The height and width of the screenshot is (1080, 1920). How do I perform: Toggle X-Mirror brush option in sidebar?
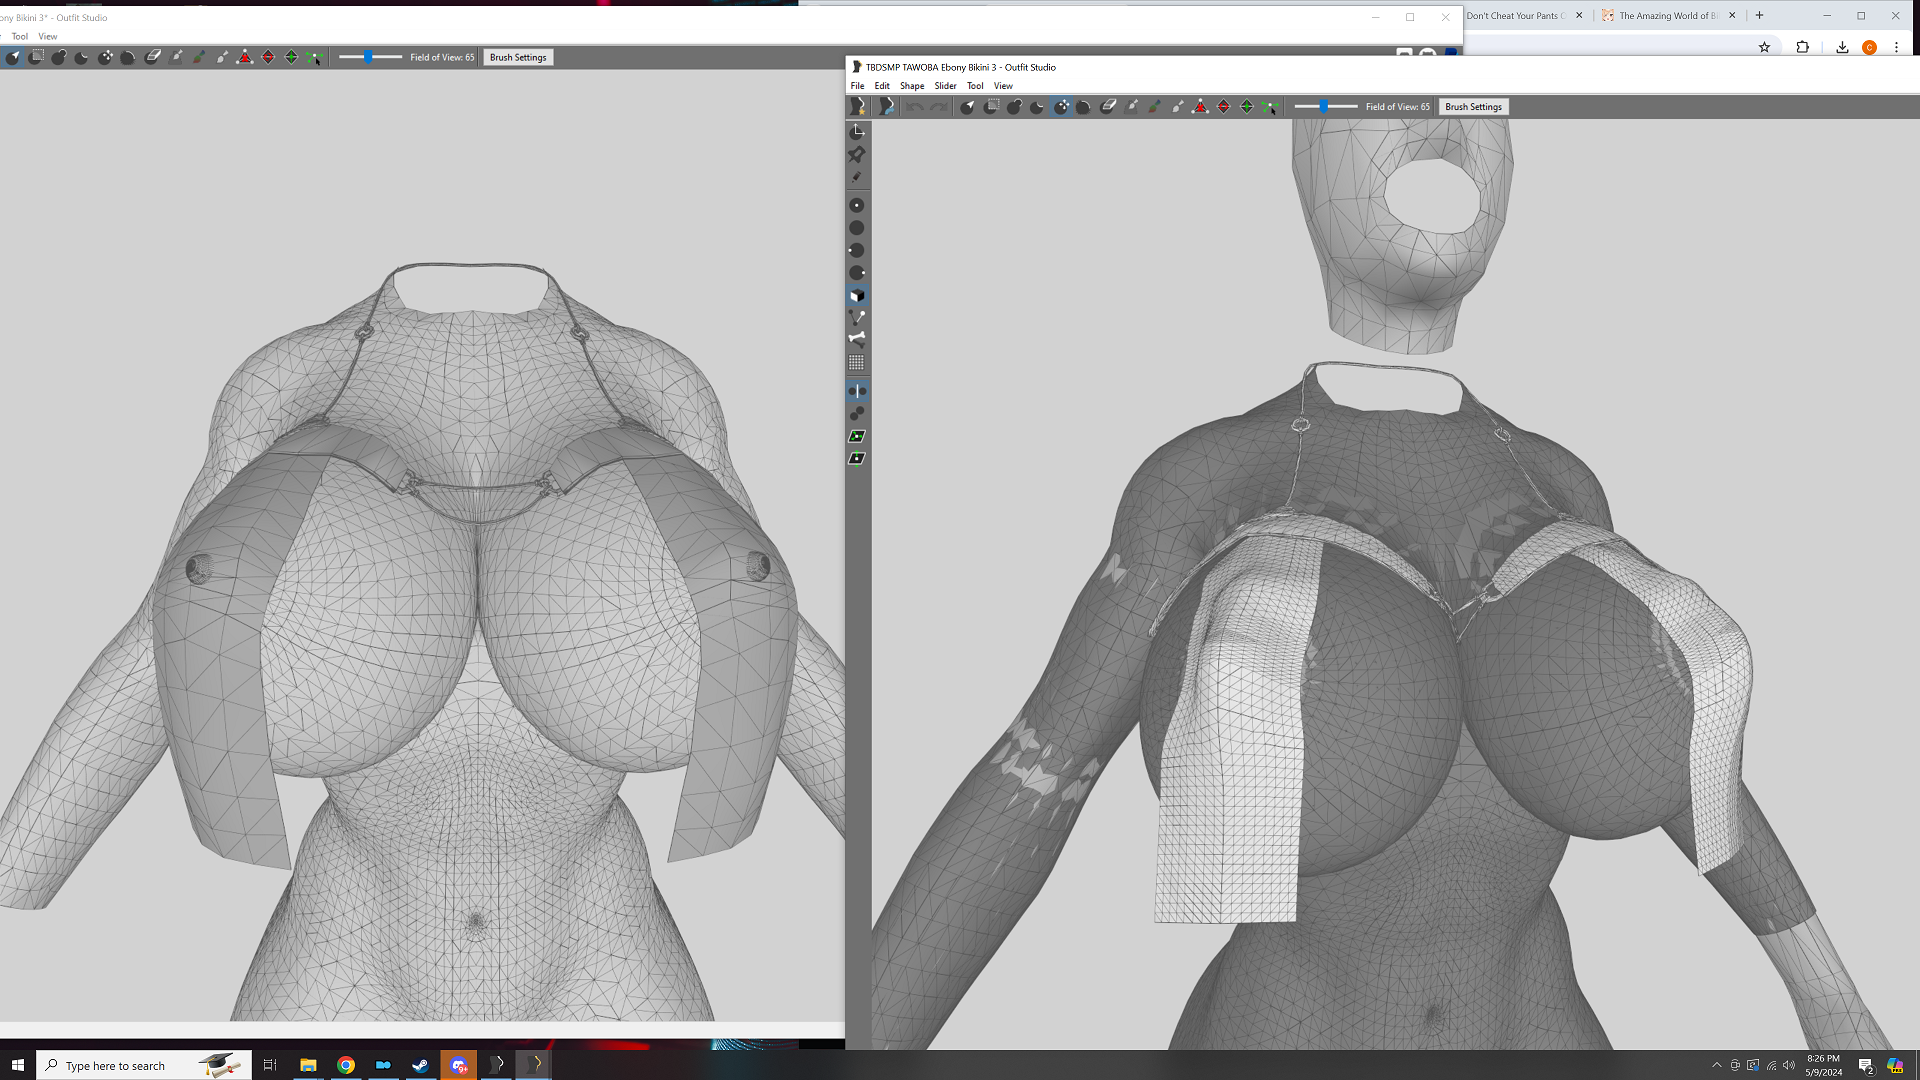(x=857, y=391)
